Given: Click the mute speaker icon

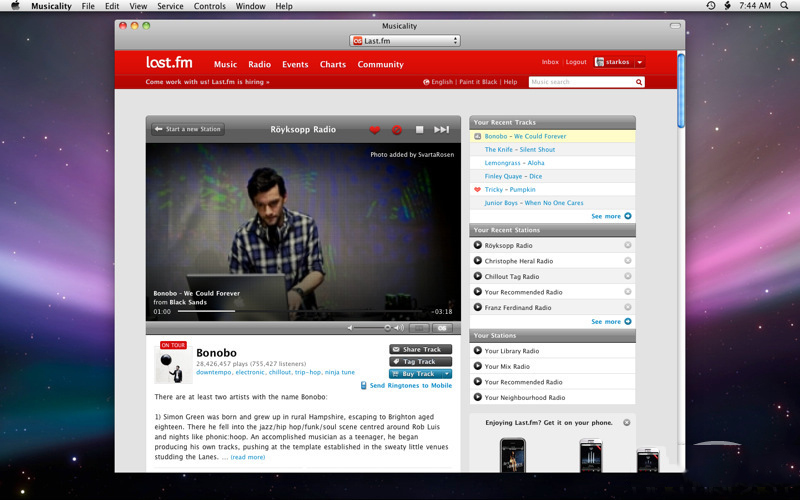Looking at the screenshot, I should point(349,328).
